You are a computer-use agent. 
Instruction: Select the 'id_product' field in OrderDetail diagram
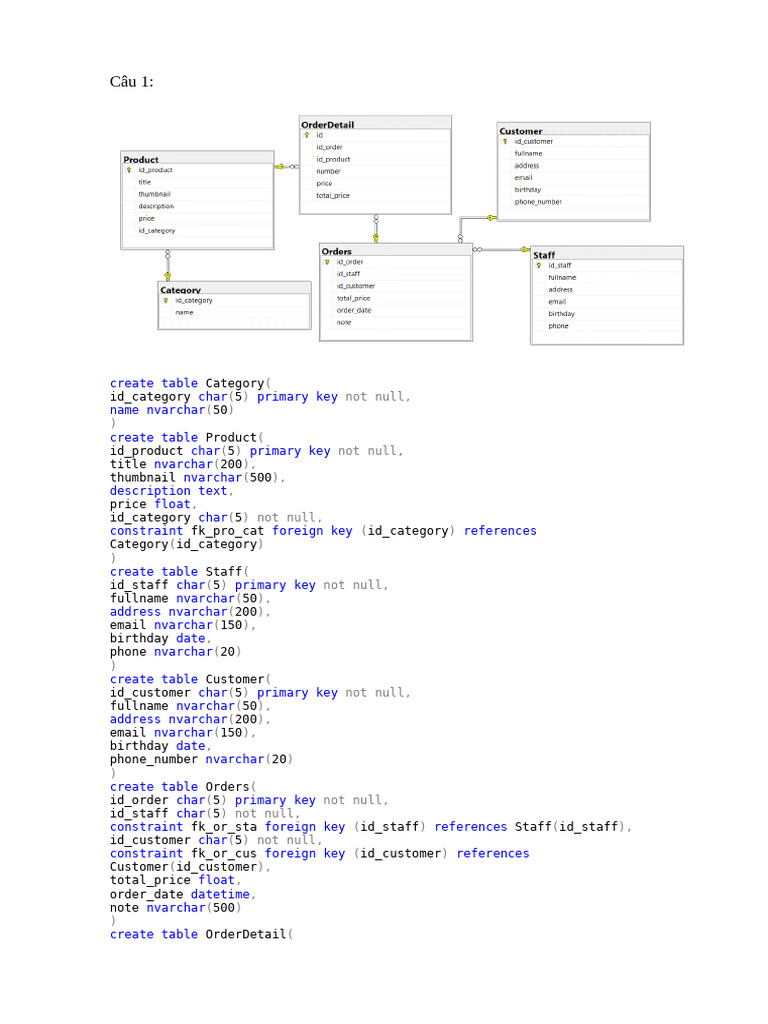click(x=333, y=159)
